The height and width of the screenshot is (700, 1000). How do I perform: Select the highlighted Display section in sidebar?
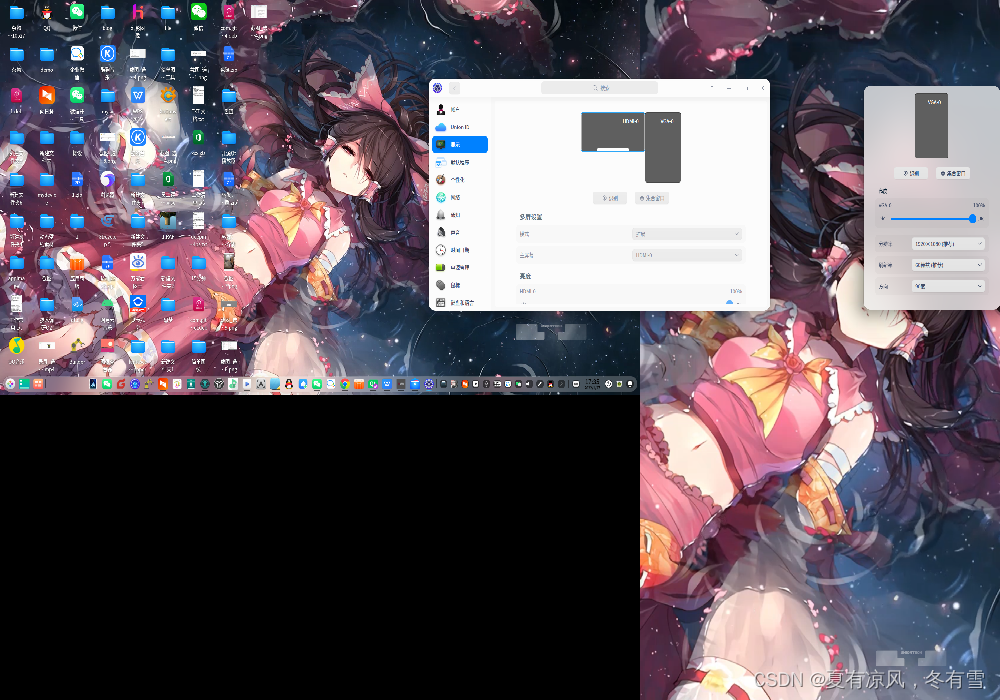pyautogui.click(x=460, y=145)
